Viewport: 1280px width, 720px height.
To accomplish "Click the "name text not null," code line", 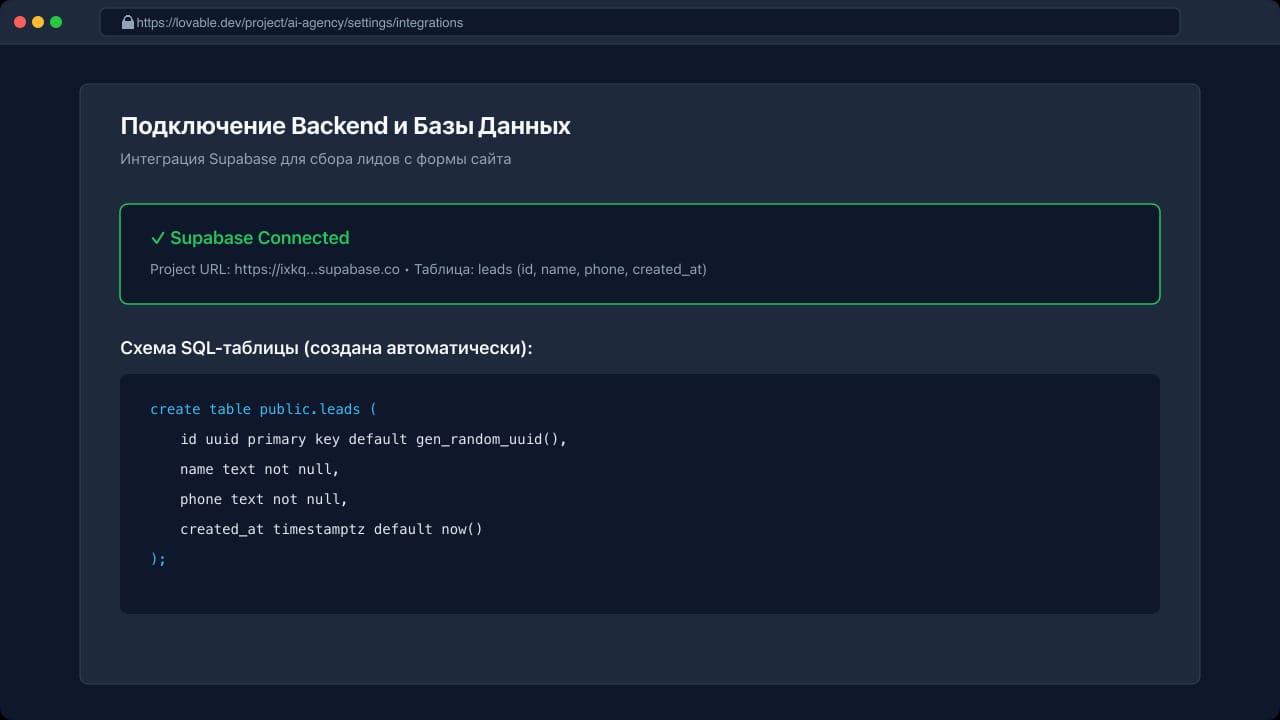I will point(260,469).
